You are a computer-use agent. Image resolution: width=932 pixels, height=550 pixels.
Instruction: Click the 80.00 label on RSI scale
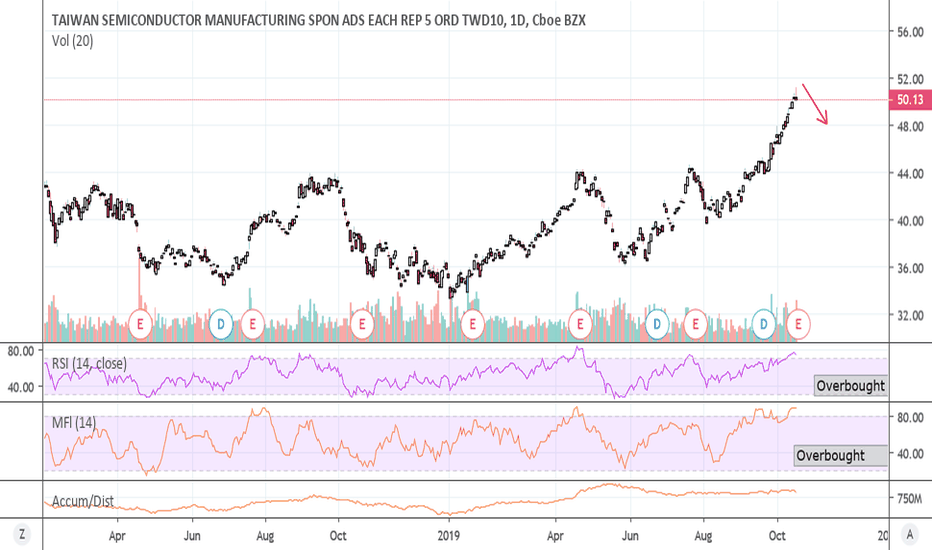[x=21, y=351]
